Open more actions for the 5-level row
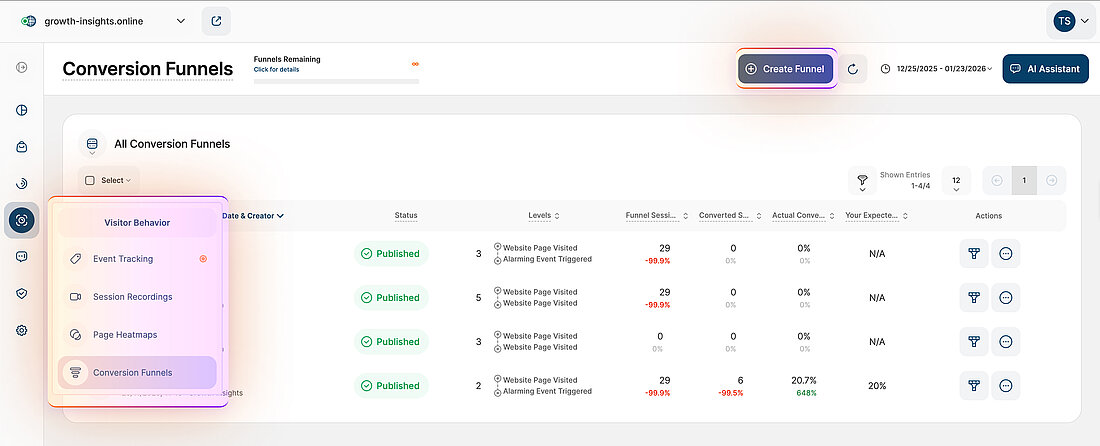 [1005, 297]
